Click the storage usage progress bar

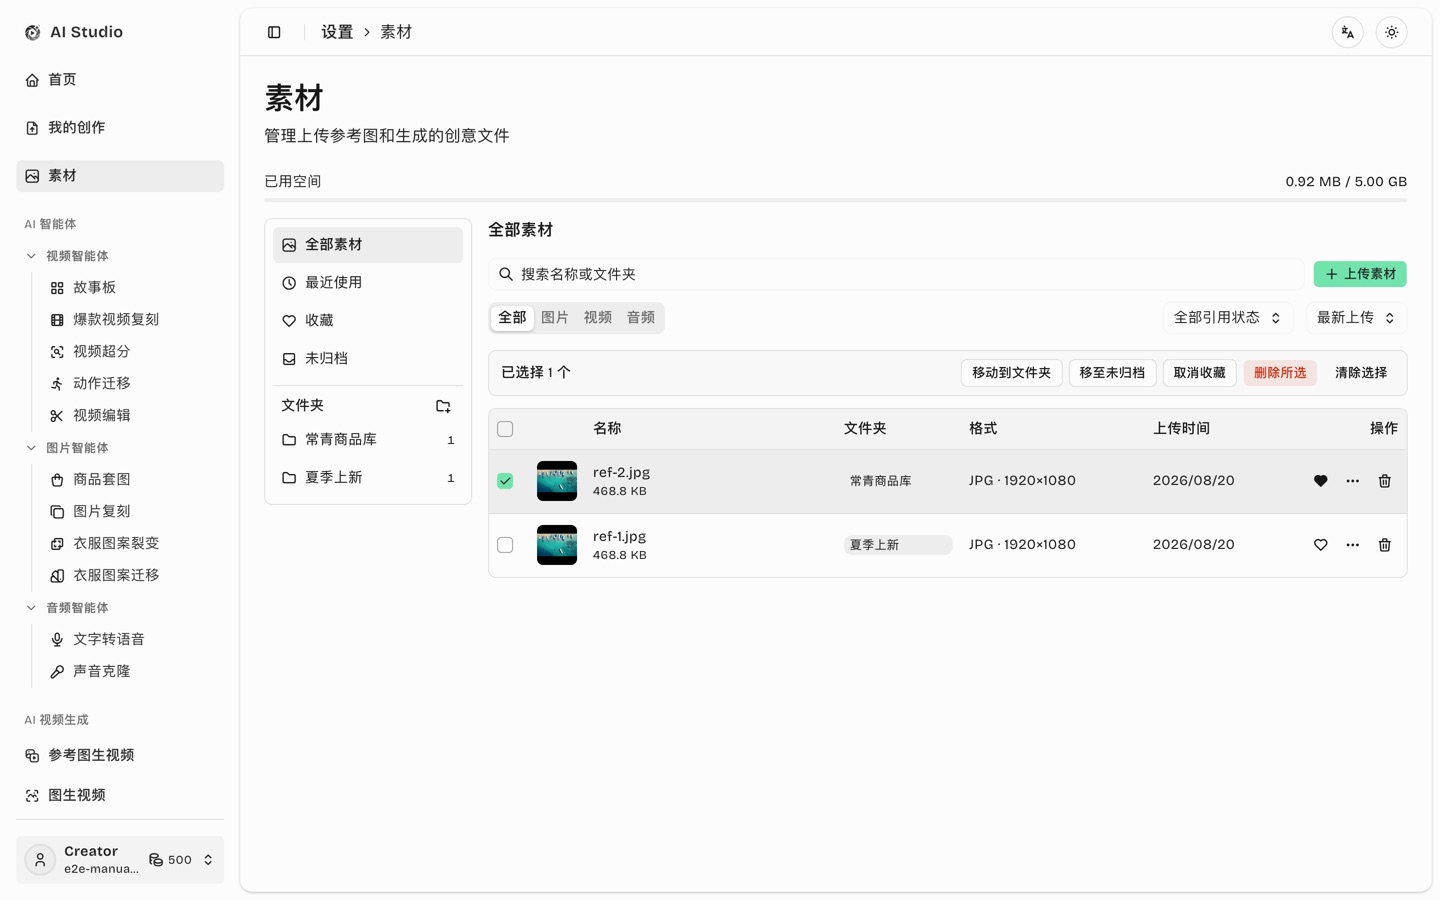pyautogui.click(x=835, y=200)
